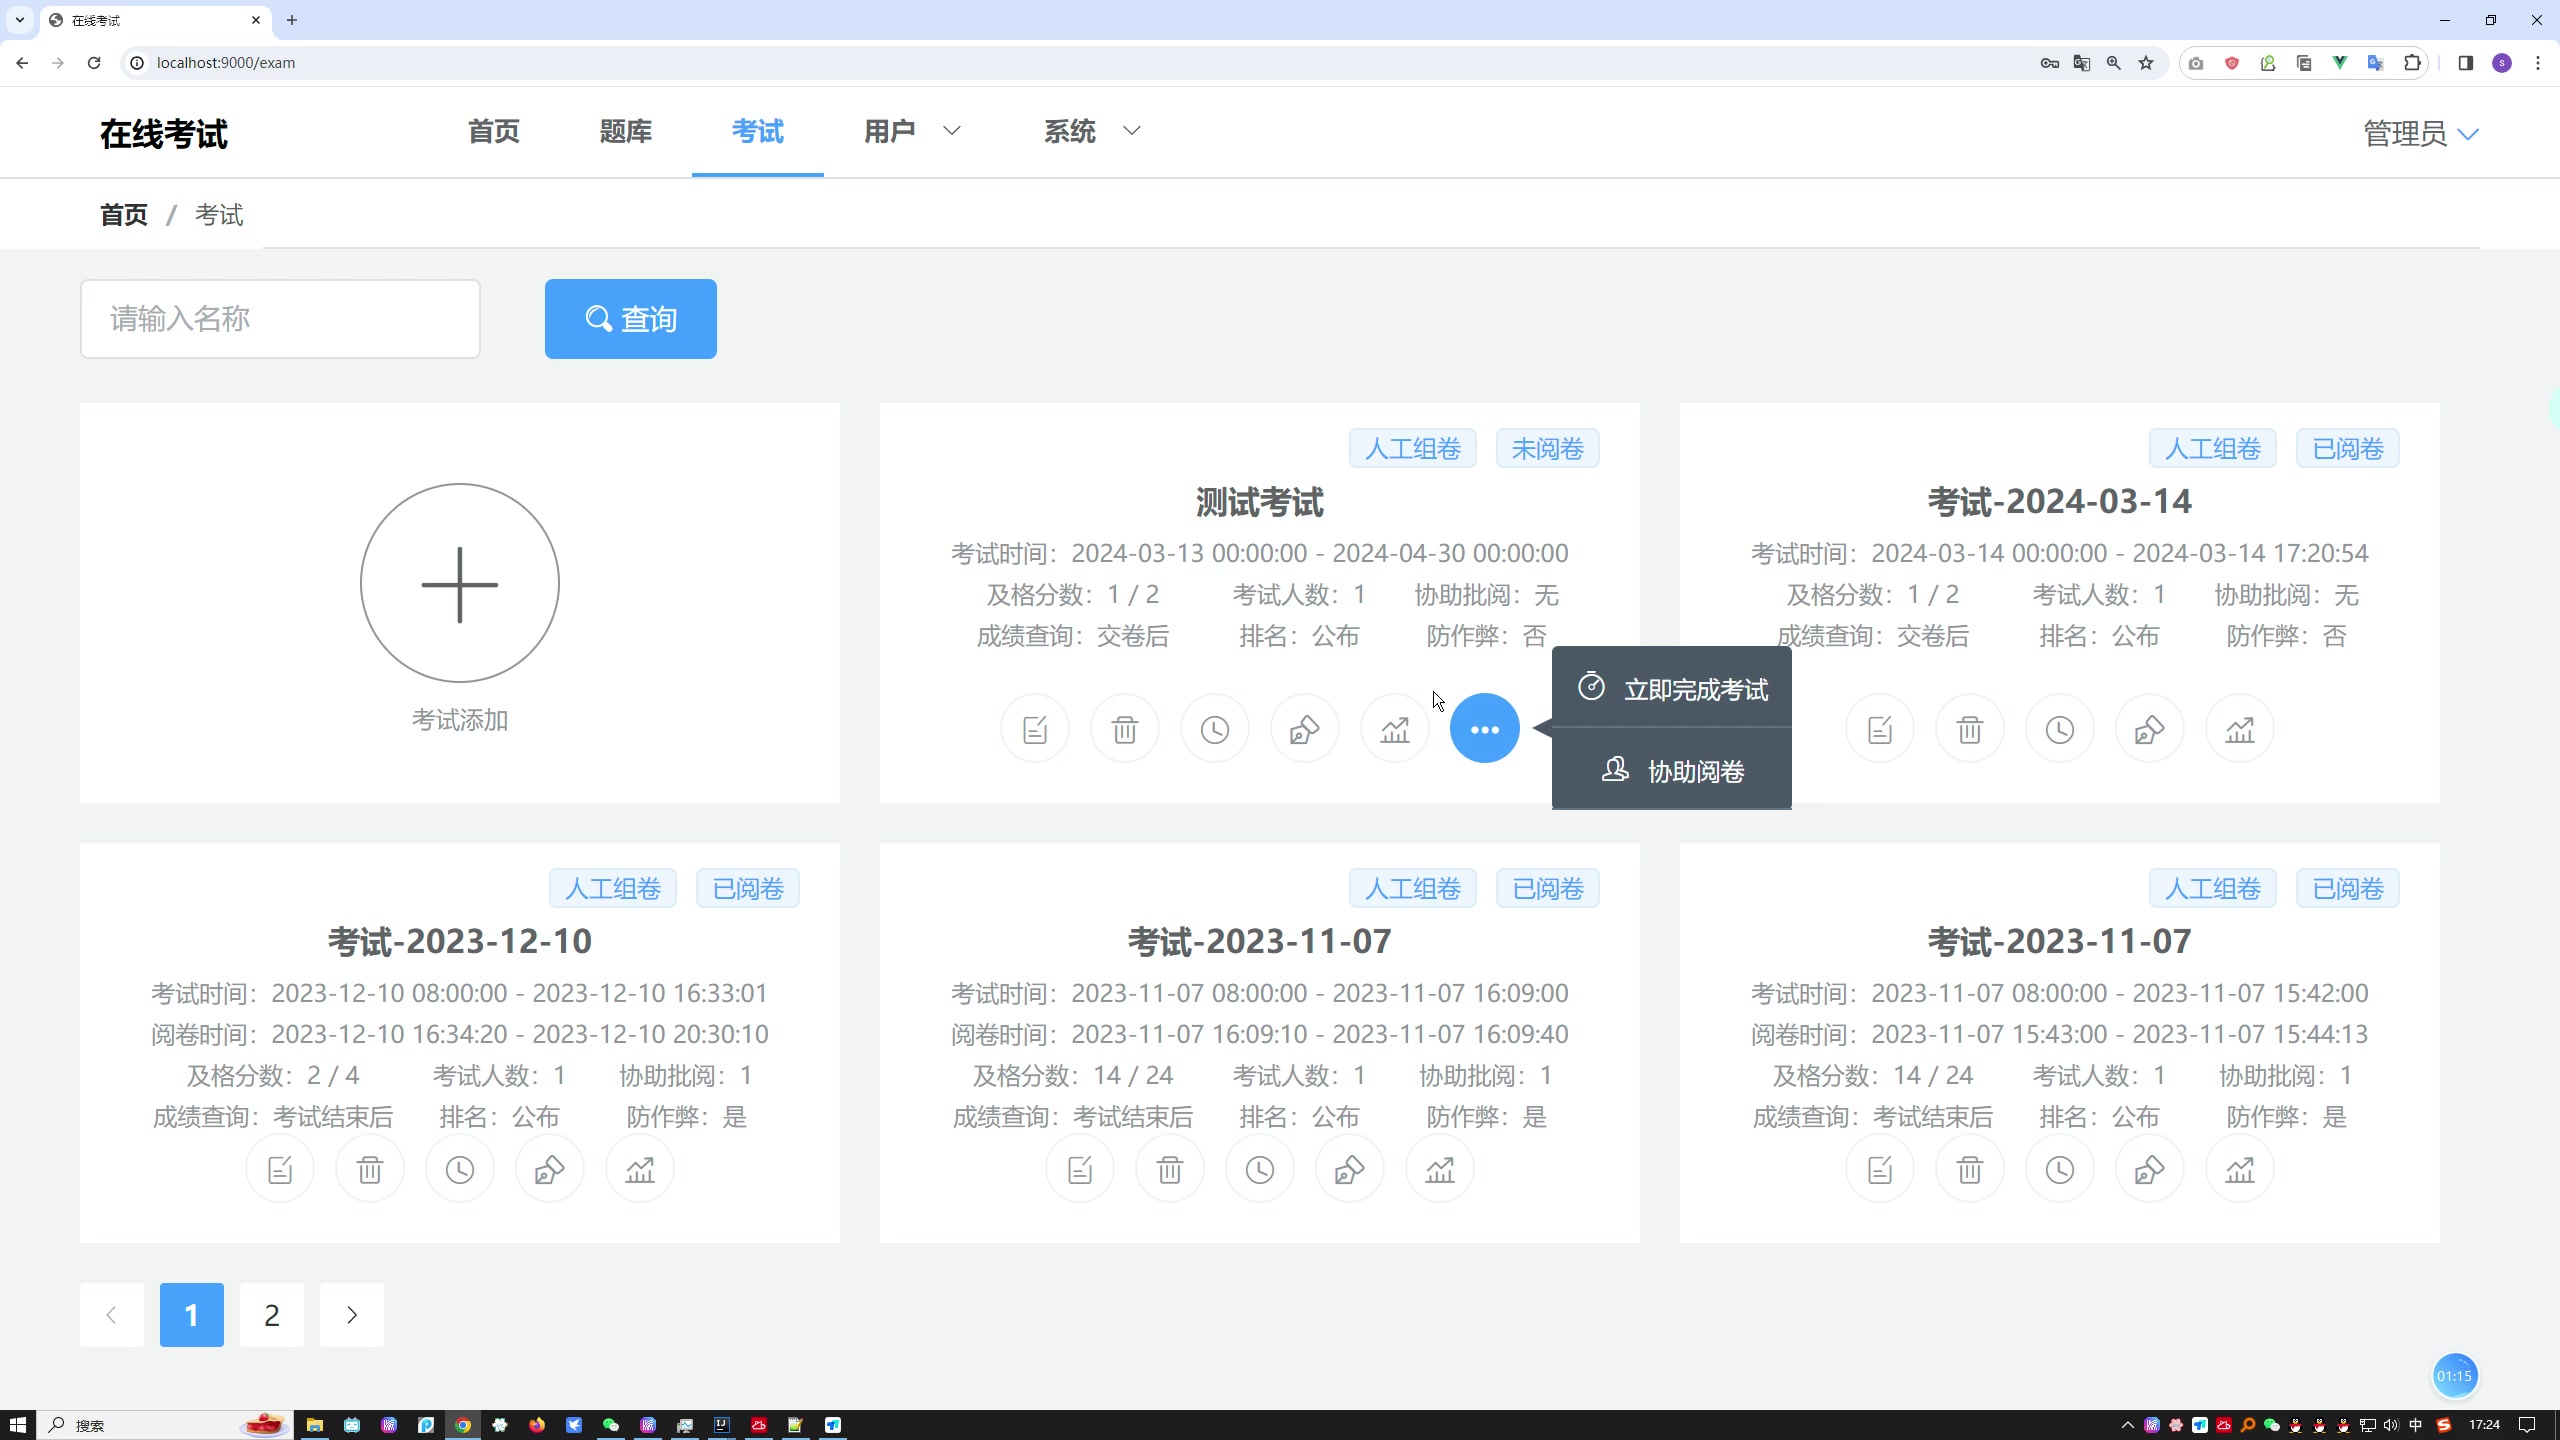The height and width of the screenshot is (1440, 2560).
Task: Click the 人工组卷 tag on 考试-2023-12-10
Action: coord(613,888)
